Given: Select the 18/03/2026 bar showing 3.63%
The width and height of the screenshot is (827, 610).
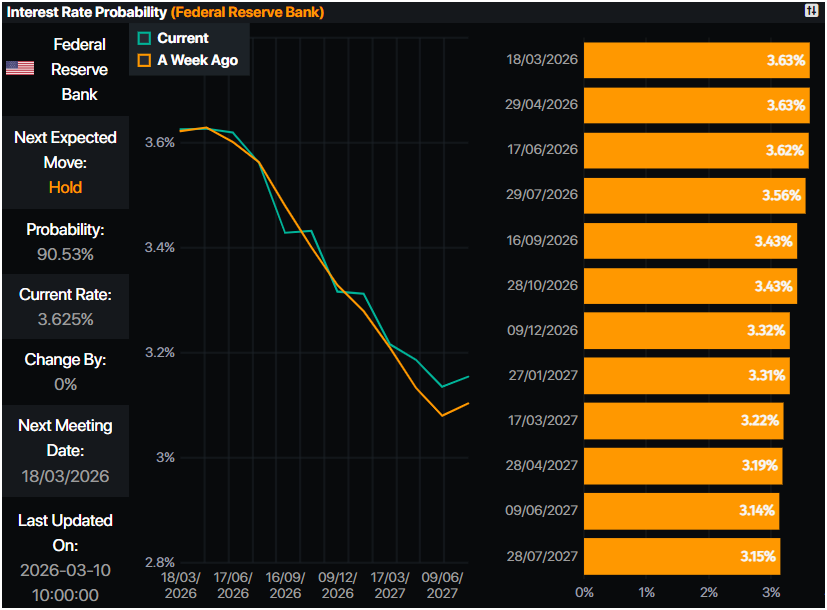Looking at the screenshot, I should pos(696,60).
